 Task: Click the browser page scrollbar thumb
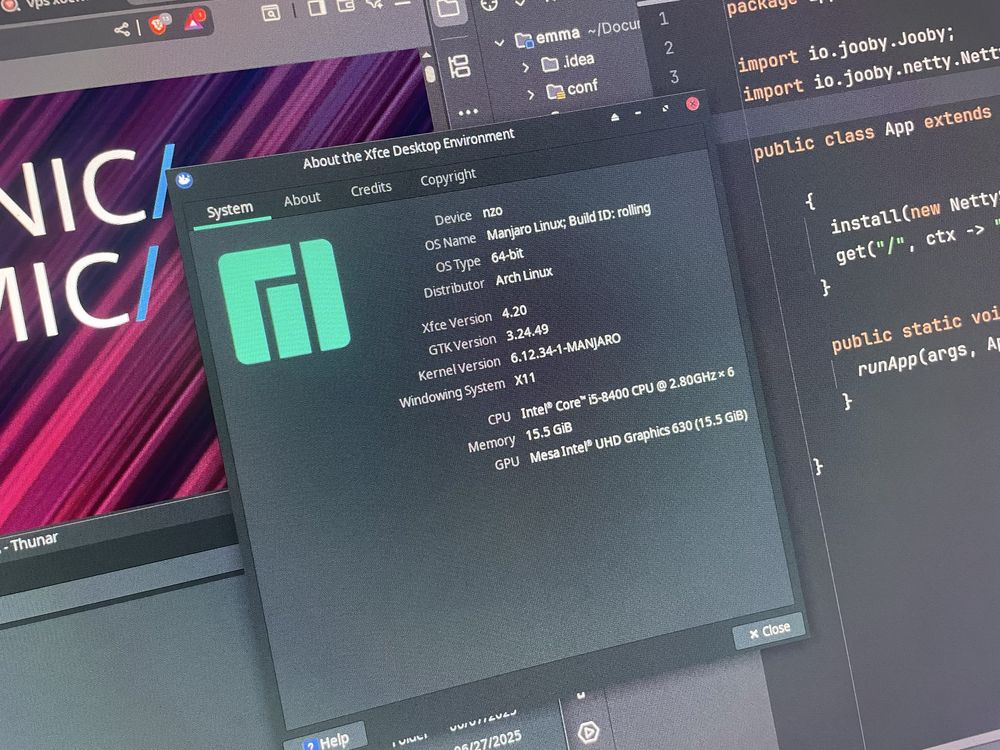coord(429,75)
